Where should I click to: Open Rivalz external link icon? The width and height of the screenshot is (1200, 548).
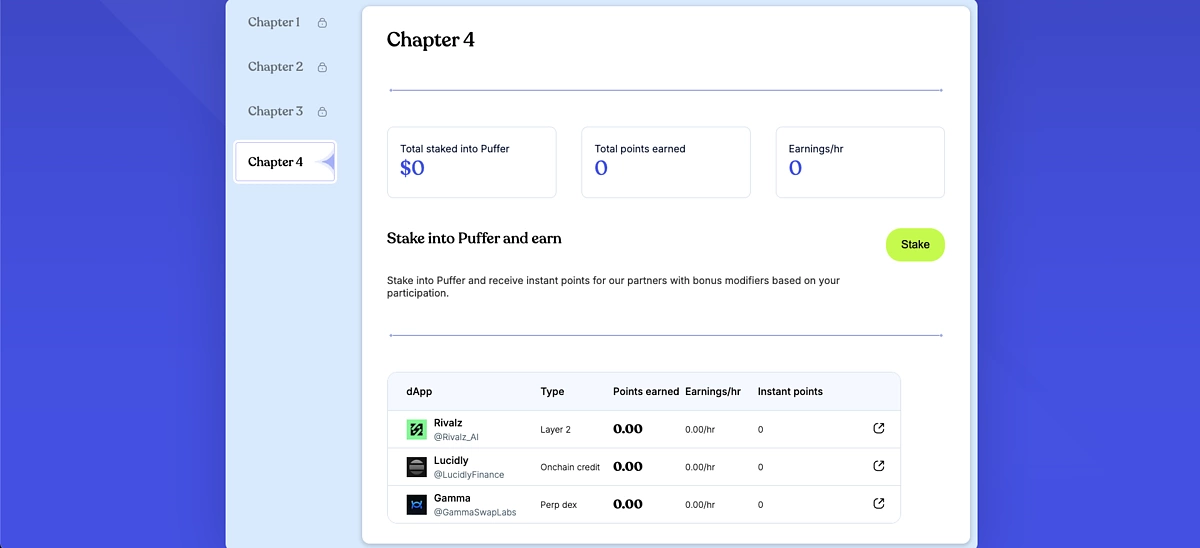click(879, 428)
